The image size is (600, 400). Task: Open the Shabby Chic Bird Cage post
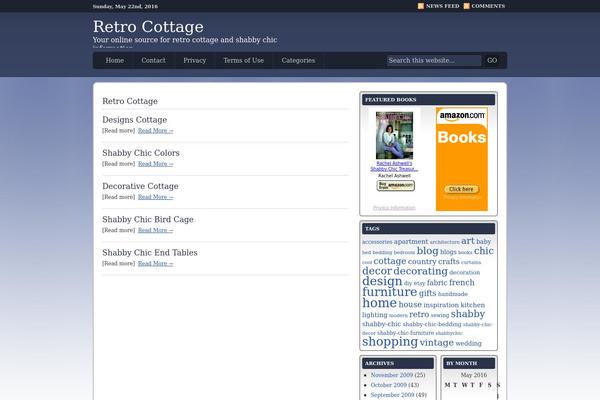click(148, 220)
